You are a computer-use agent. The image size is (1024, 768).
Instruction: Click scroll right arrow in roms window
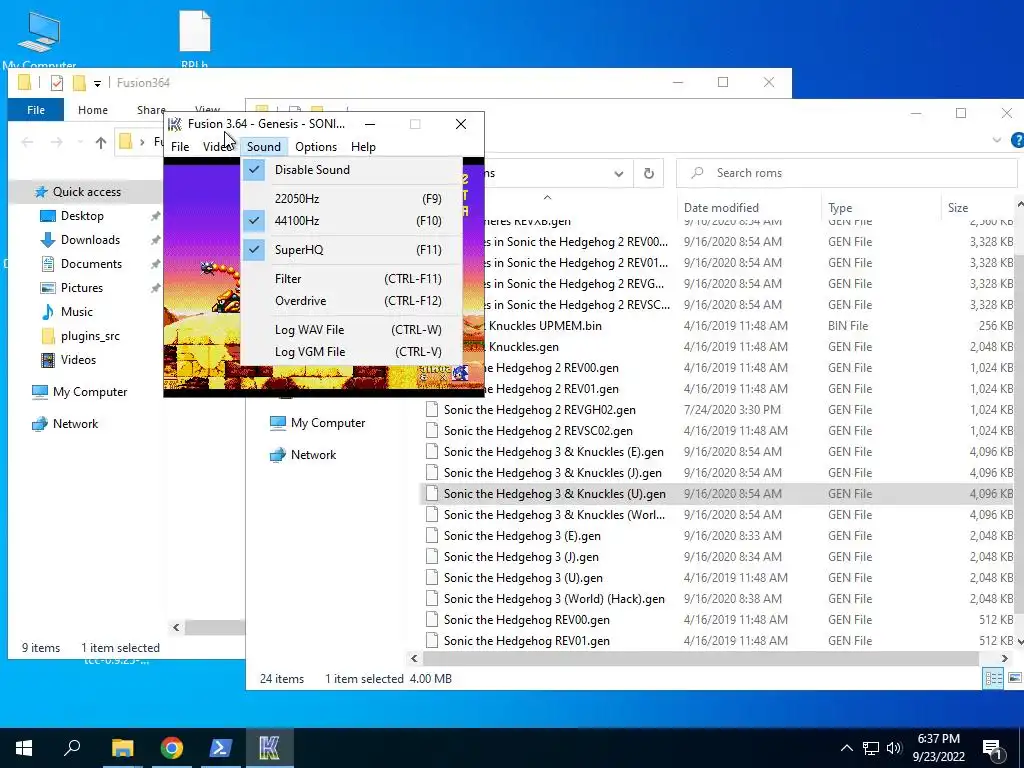[1004, 658]
